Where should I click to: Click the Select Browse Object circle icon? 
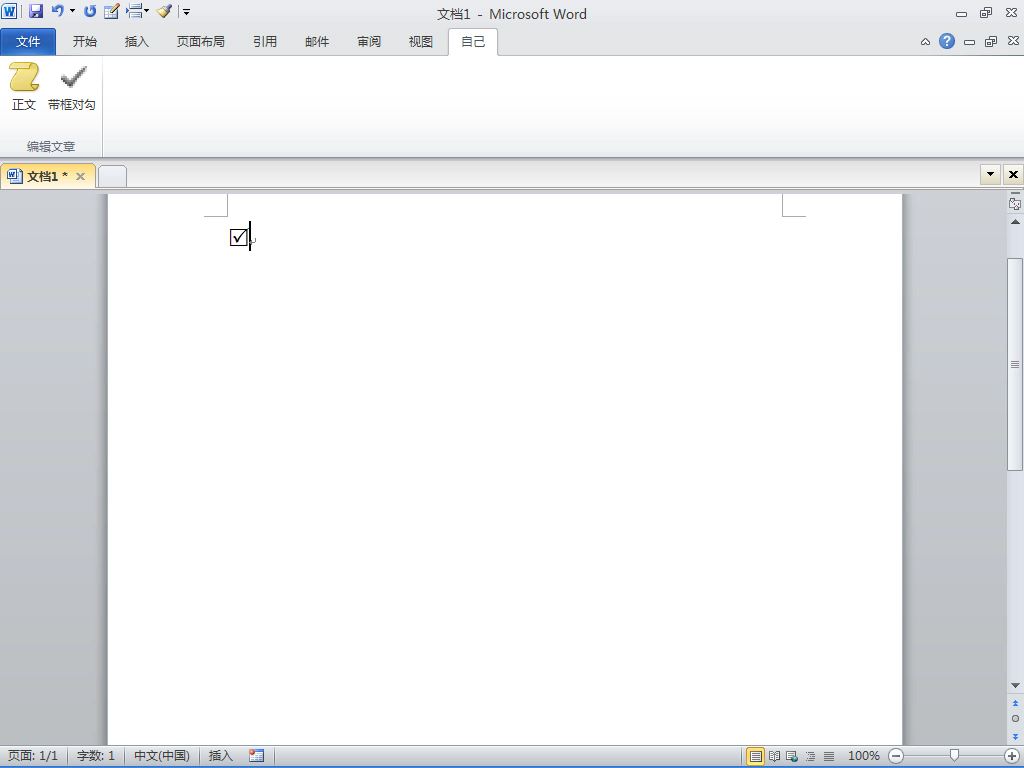pos(1015,718)
